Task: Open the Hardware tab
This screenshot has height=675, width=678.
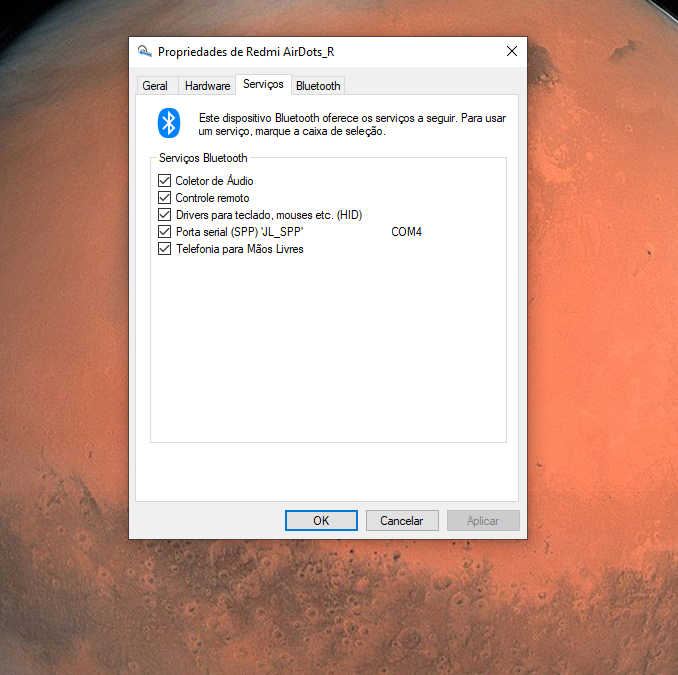Action: (207, 86)
